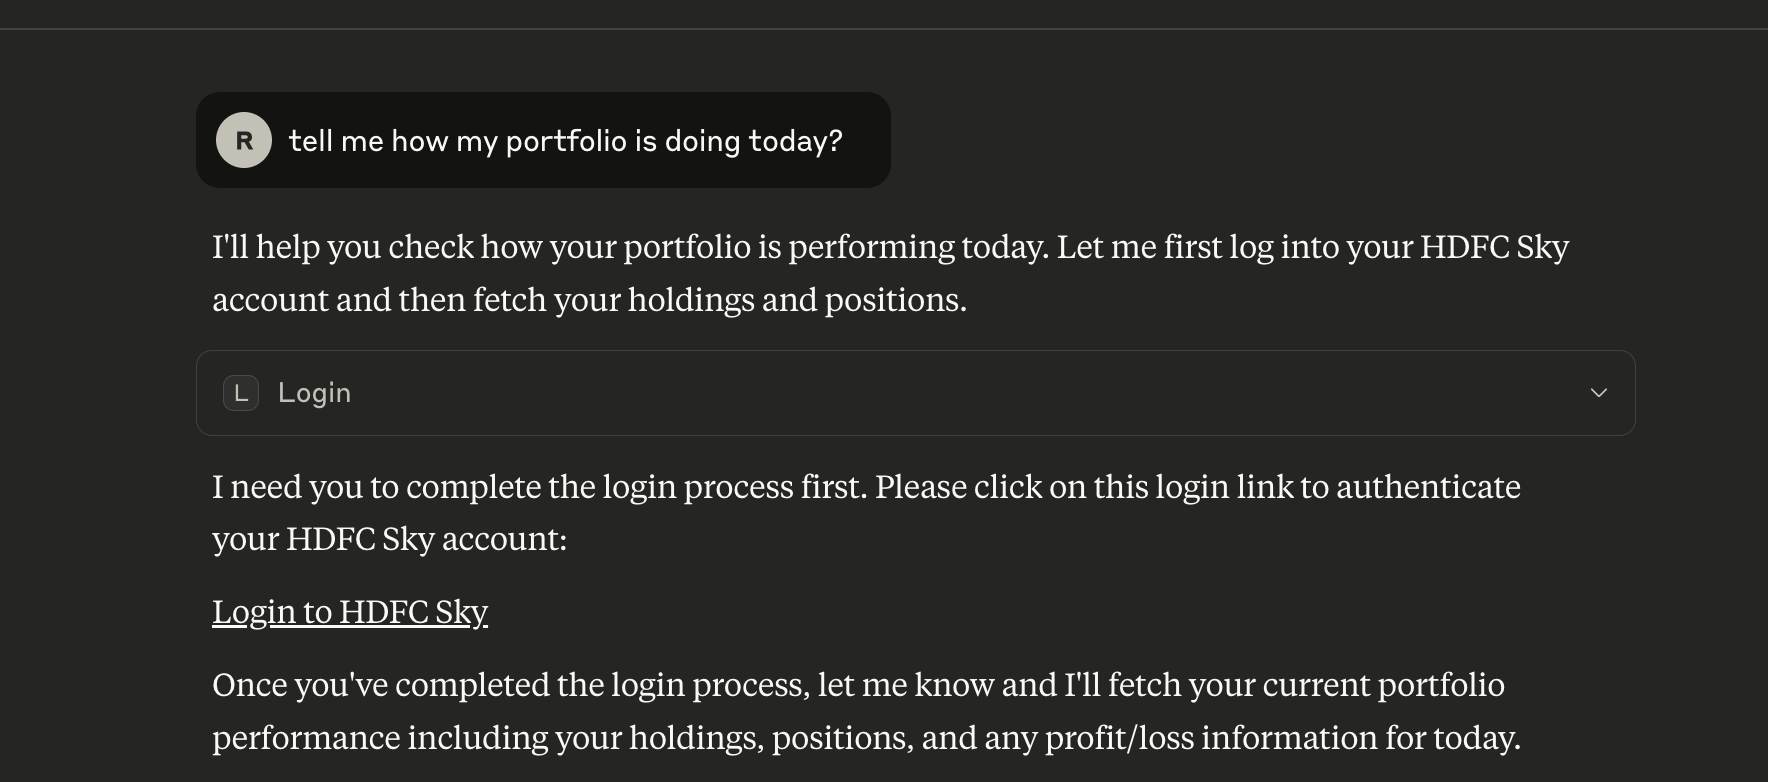Click the word "authenticate" in the login instruction

[1428, 487]
